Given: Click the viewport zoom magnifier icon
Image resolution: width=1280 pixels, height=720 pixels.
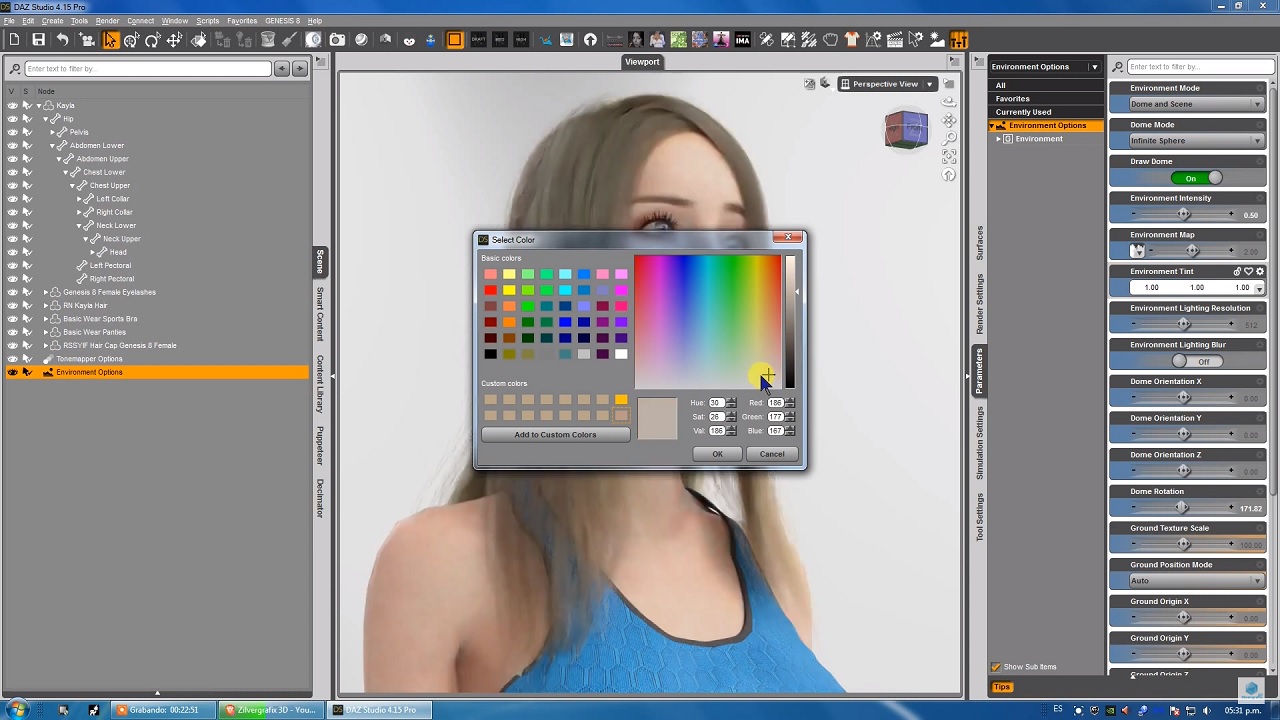Looking at the screenshot, I should point(949,137).
